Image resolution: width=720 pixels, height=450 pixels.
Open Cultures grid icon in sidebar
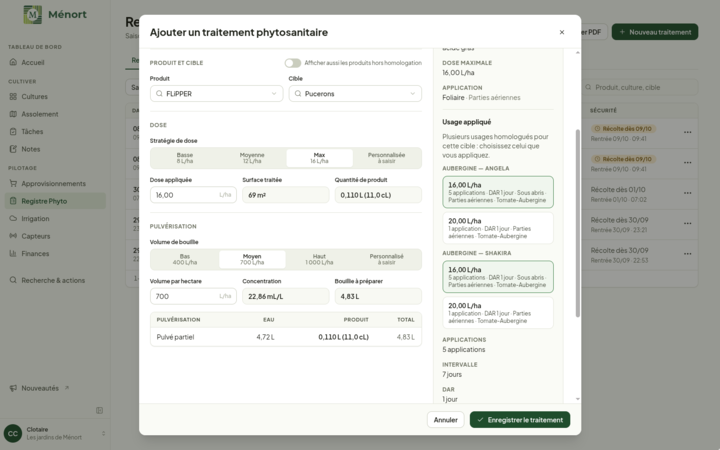(13, 96)
